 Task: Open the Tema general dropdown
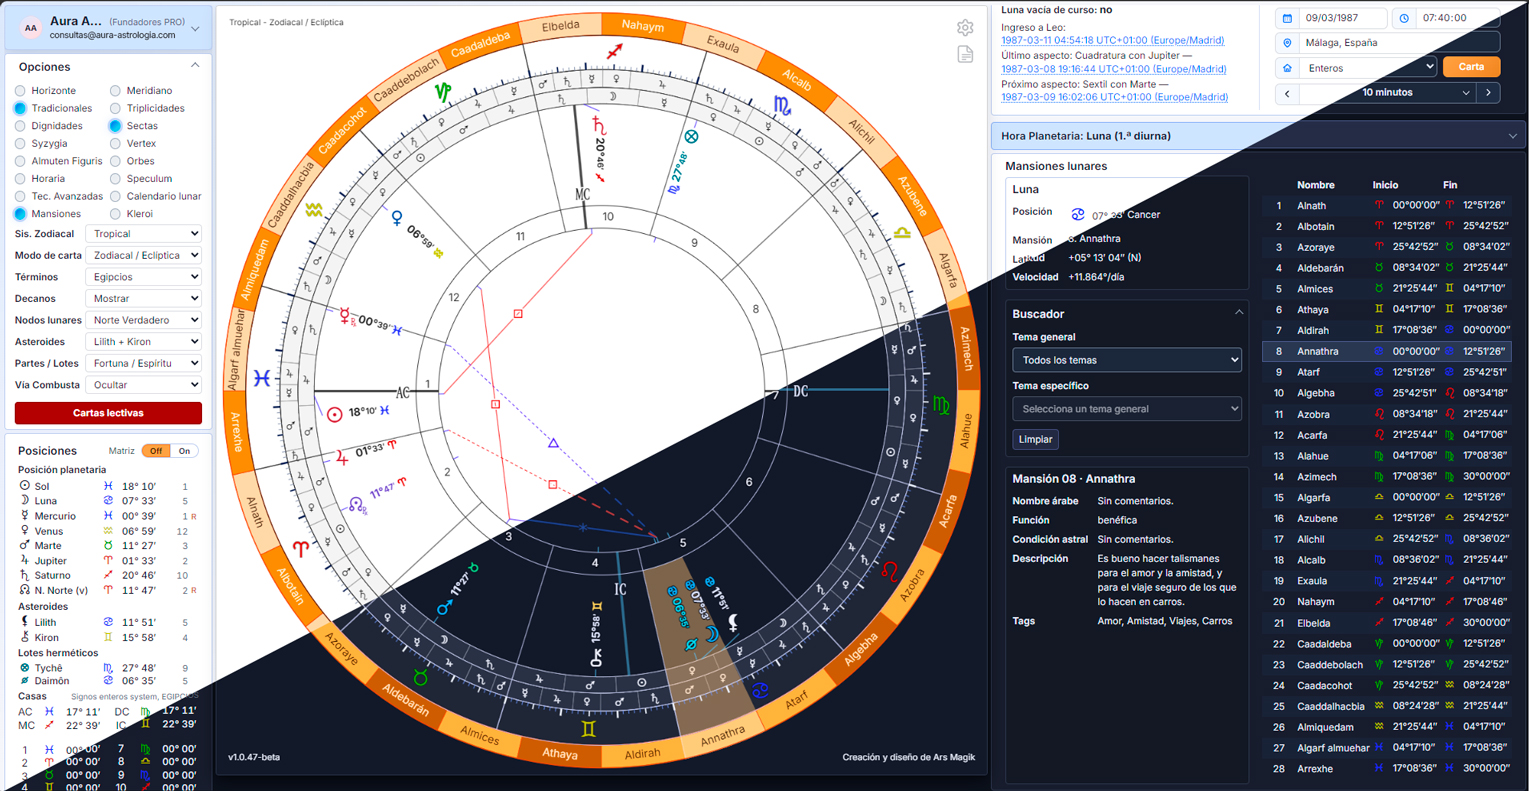[1127, 360]
